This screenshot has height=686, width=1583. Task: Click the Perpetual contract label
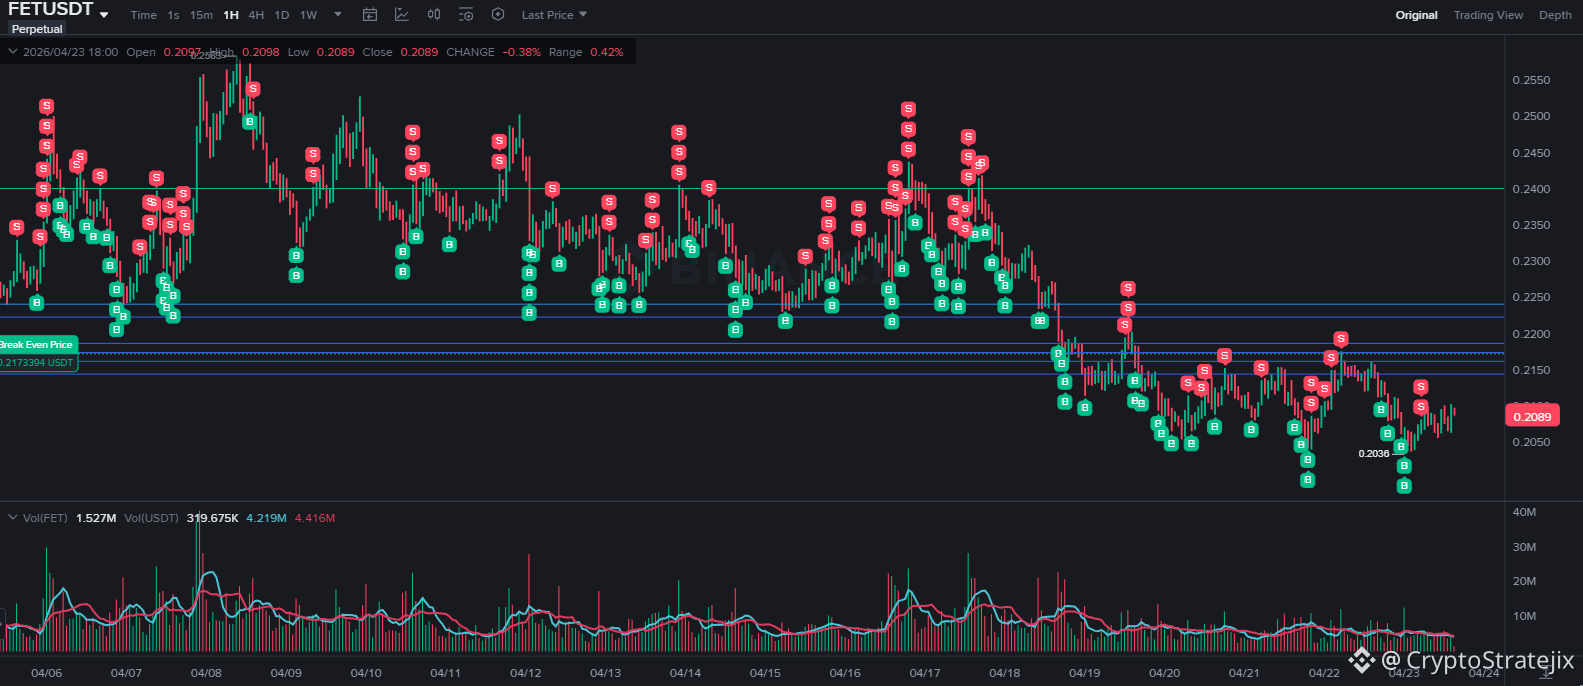click(x=37, y=29)
